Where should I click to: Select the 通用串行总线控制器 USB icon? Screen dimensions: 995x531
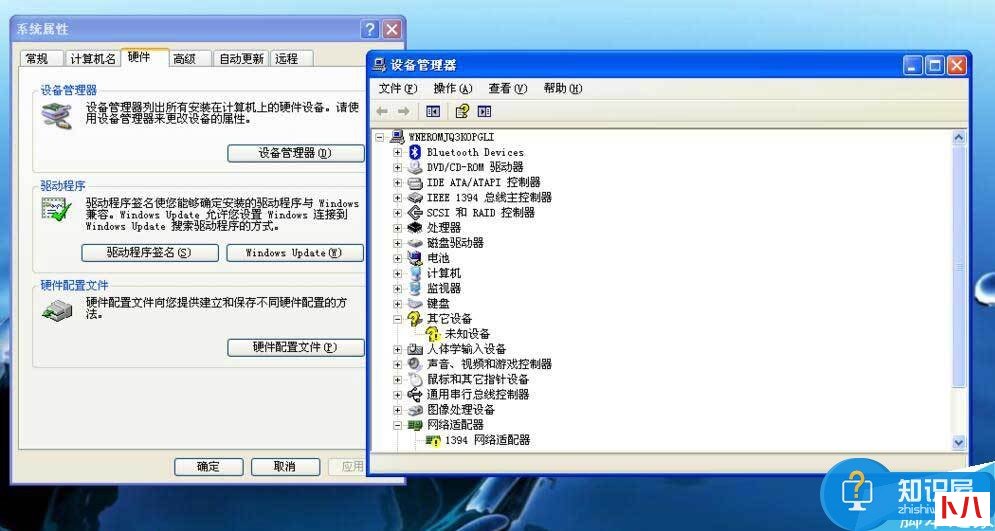(x=415, y=395)
